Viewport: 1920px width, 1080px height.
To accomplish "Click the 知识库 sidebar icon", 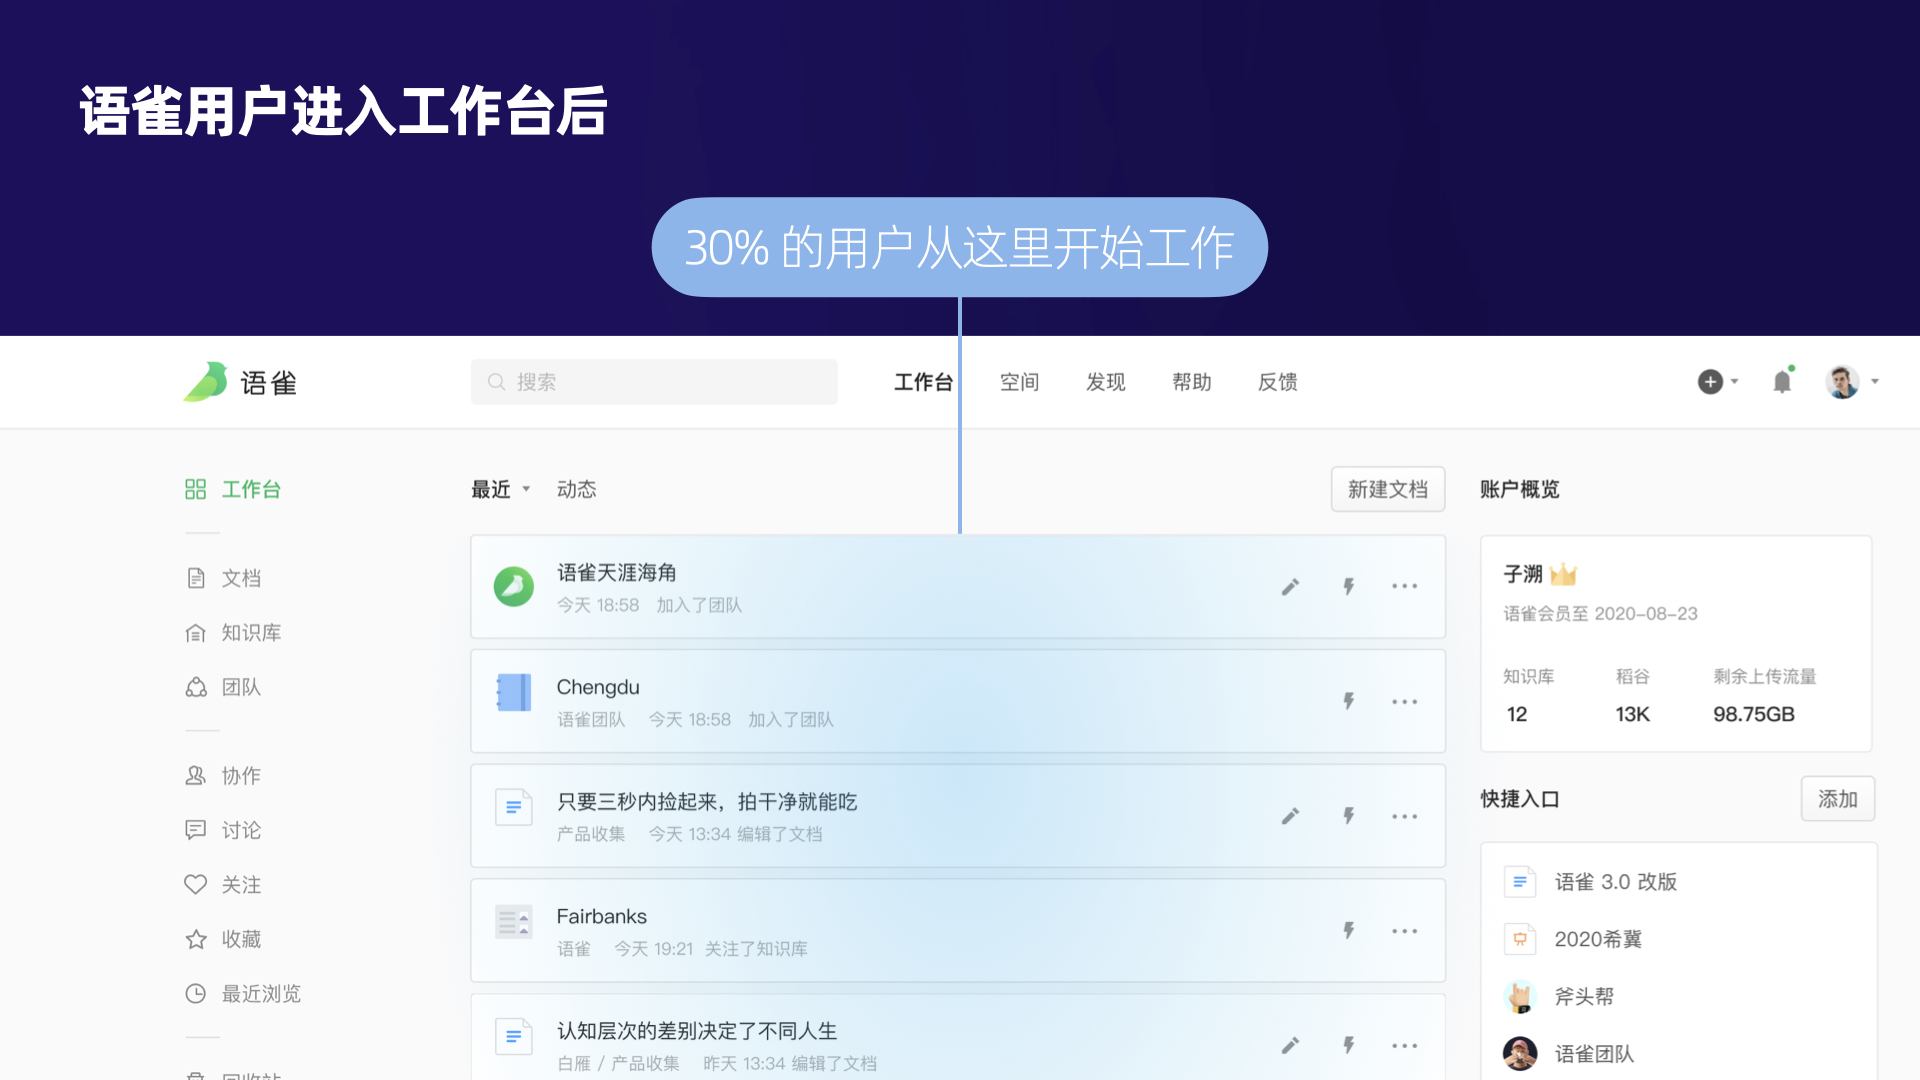I will click(196, 633).
